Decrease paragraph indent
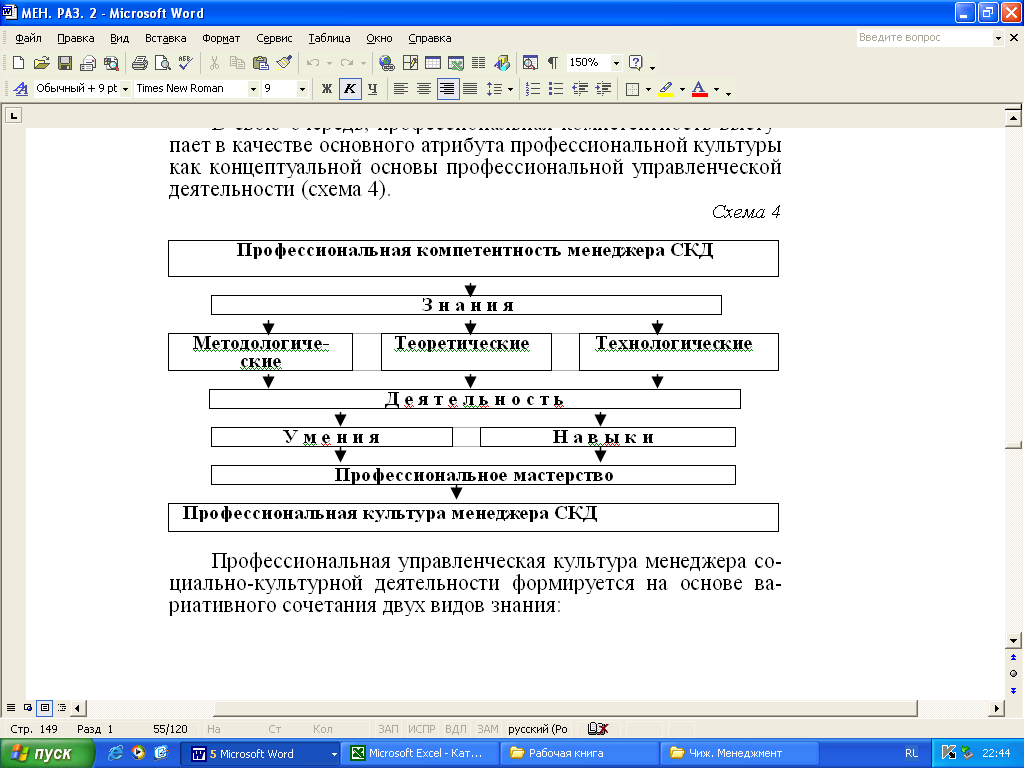This screenshot has width=1024, height=768. tap(579, 89)
